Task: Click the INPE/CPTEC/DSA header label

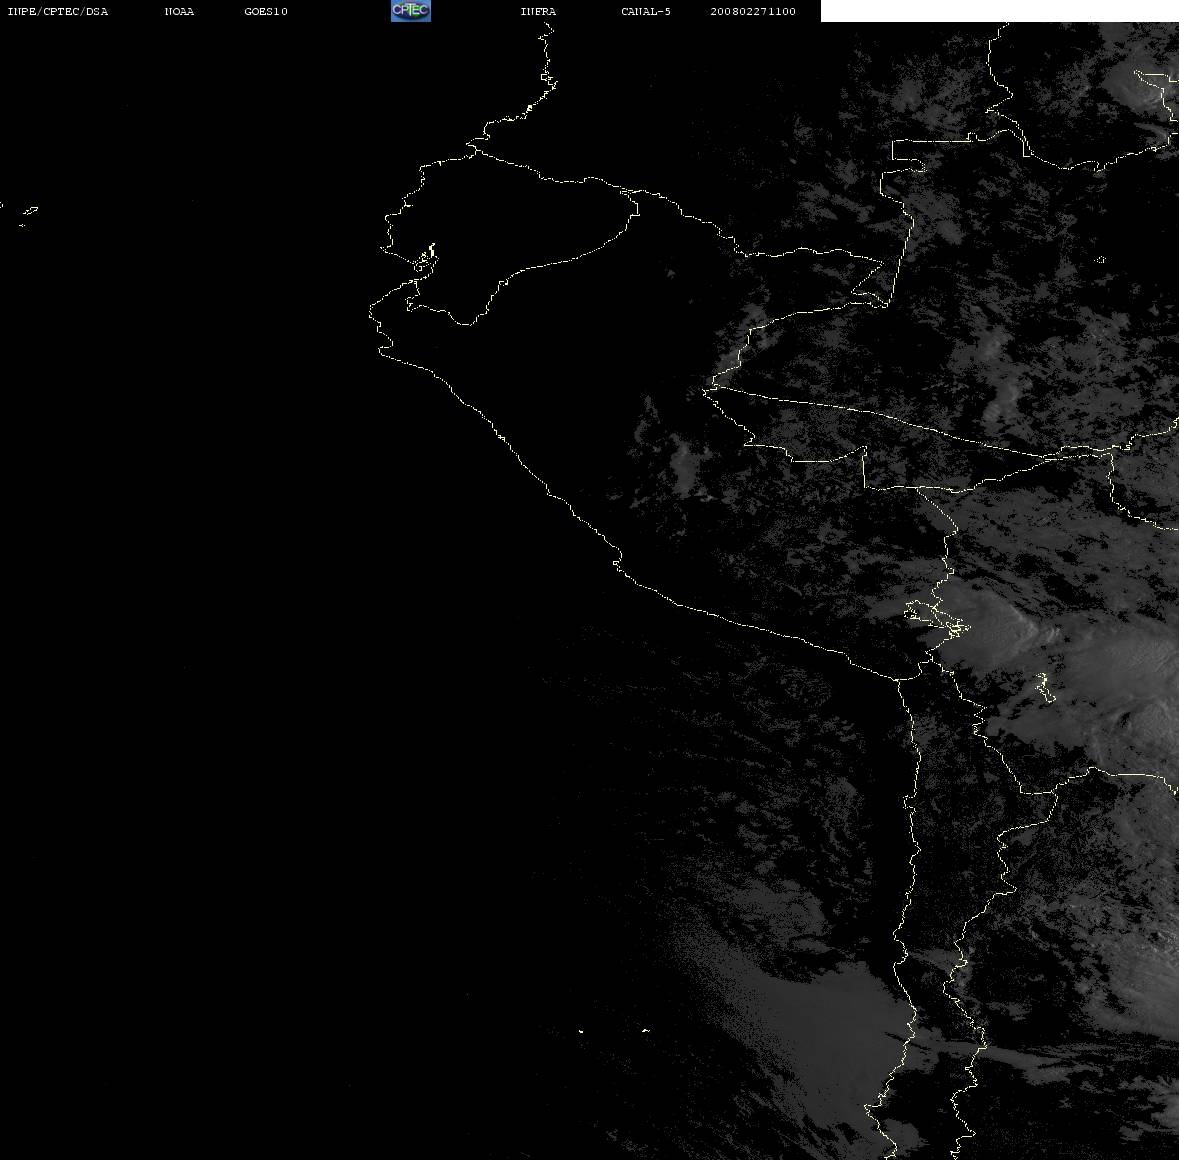Action: click(x=57, y=11)
